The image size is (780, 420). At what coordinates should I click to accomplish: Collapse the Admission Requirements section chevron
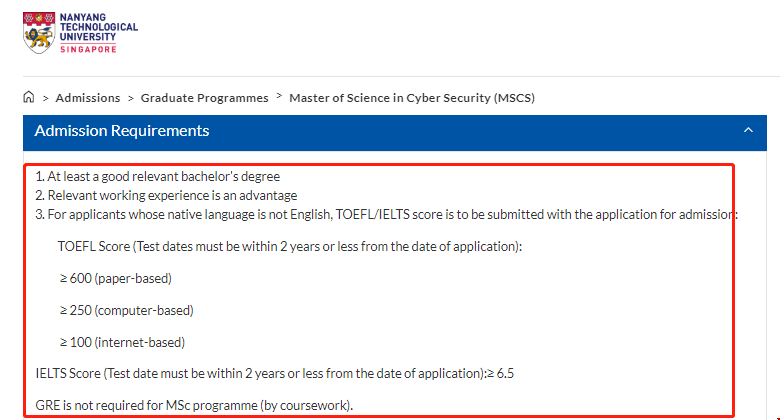748,131
